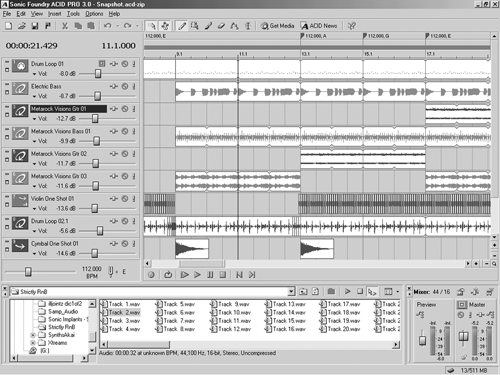Click the Preview fader in the Mixer
This screenshot has width=500, height=375.
(x=422, y=340)
